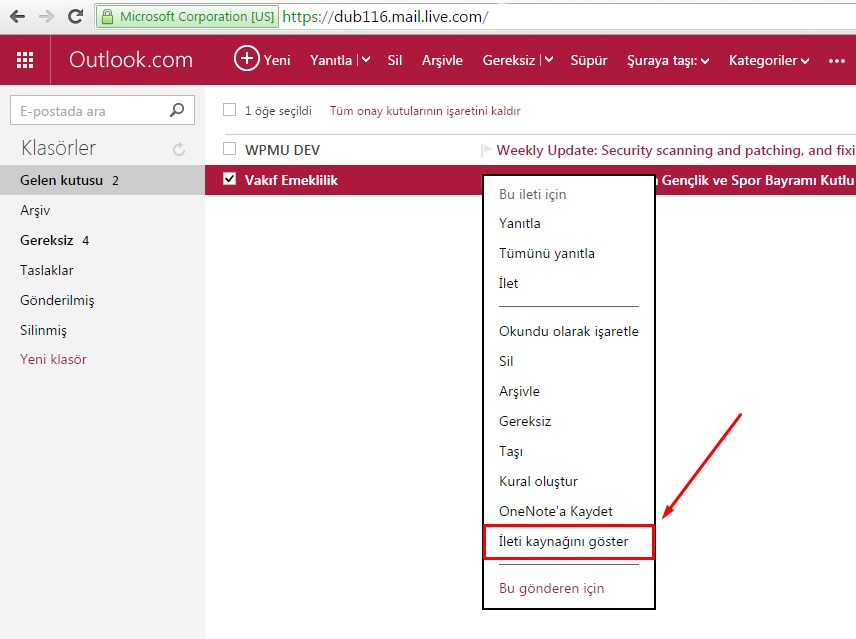Toggle the select-all checkbox above the list
Screen dimensions: 856x639
tap(230, 111)
